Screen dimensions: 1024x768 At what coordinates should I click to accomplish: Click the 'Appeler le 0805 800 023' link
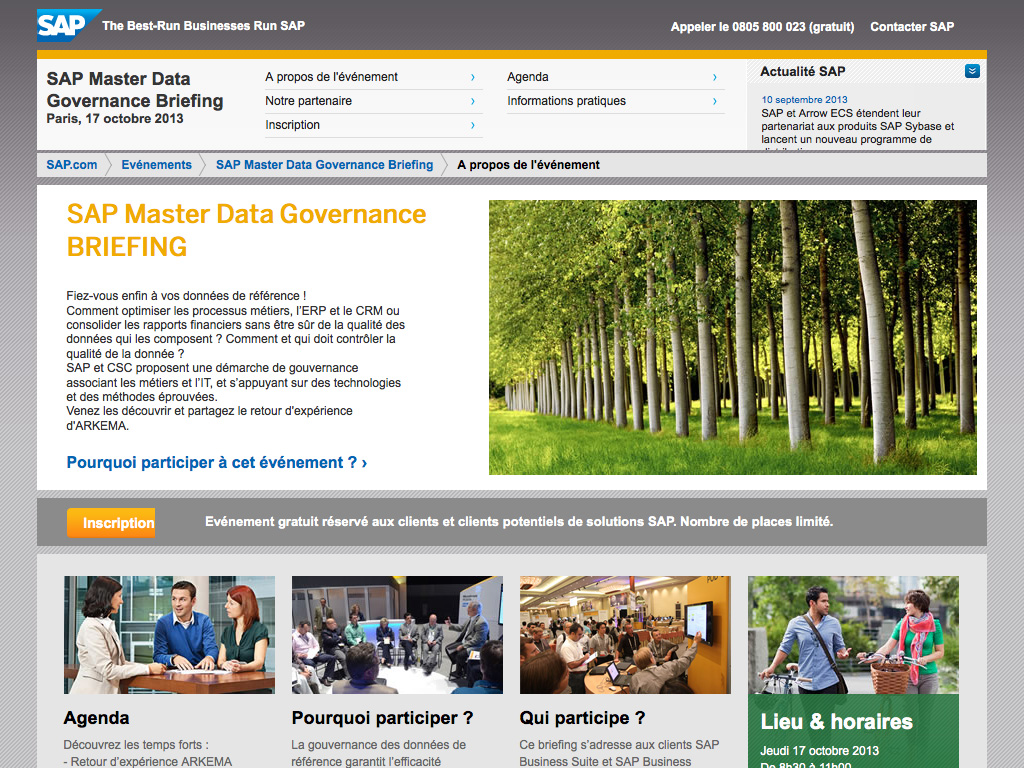pos(762,27)
